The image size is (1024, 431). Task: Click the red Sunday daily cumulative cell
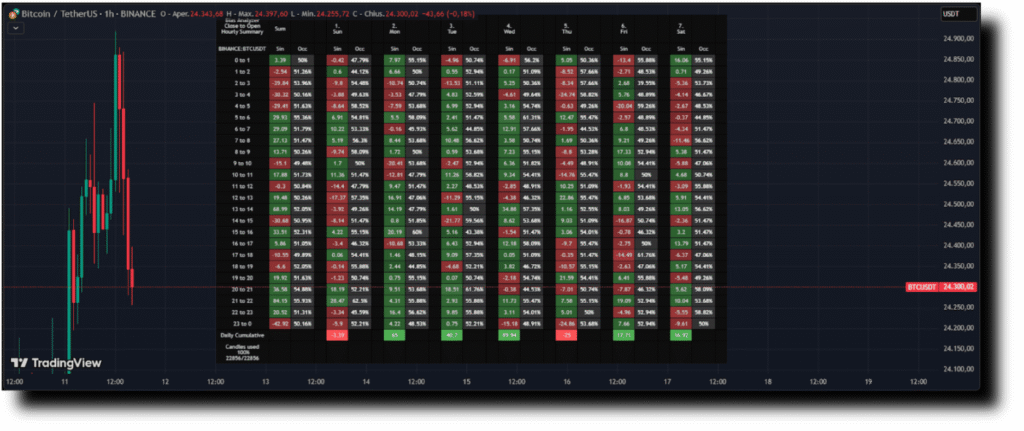(x=337, y=335)
